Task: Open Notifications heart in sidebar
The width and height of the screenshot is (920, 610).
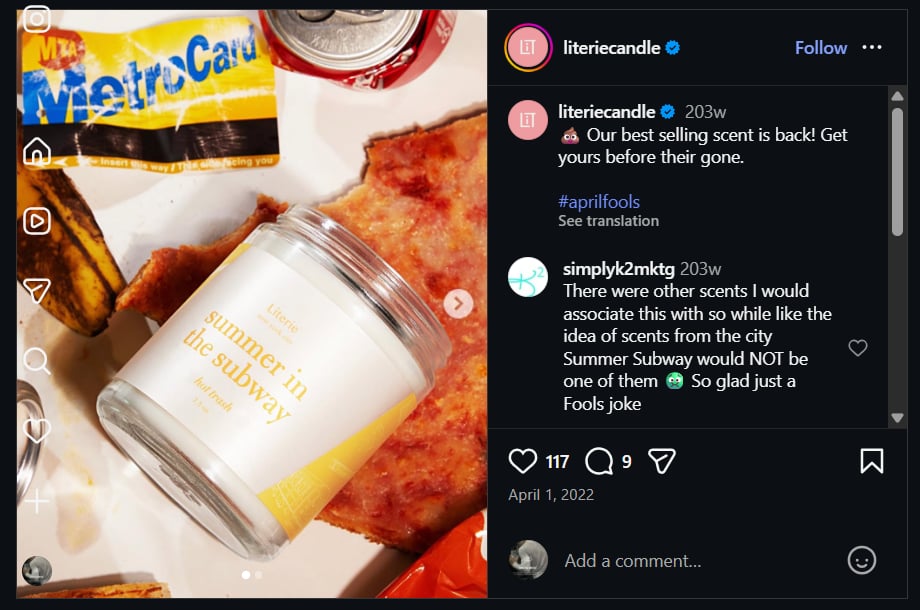Action: point(37,431)
